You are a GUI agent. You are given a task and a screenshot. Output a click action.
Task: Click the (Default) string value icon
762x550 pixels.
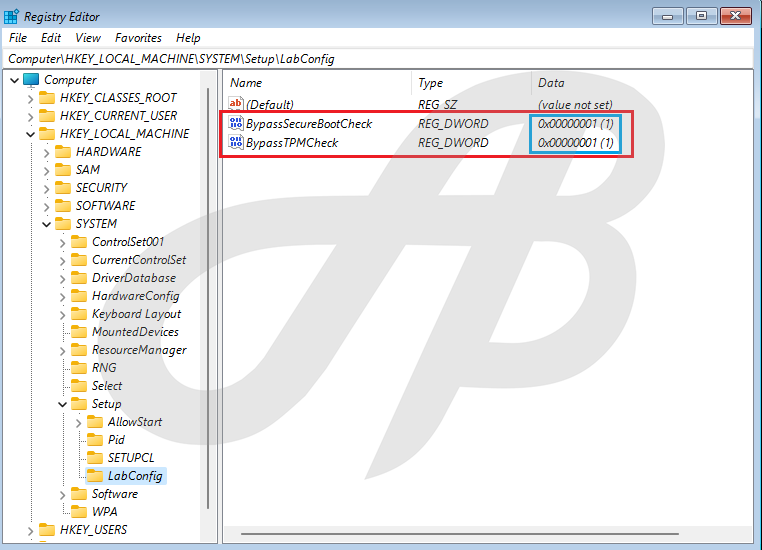click(236, 103)
